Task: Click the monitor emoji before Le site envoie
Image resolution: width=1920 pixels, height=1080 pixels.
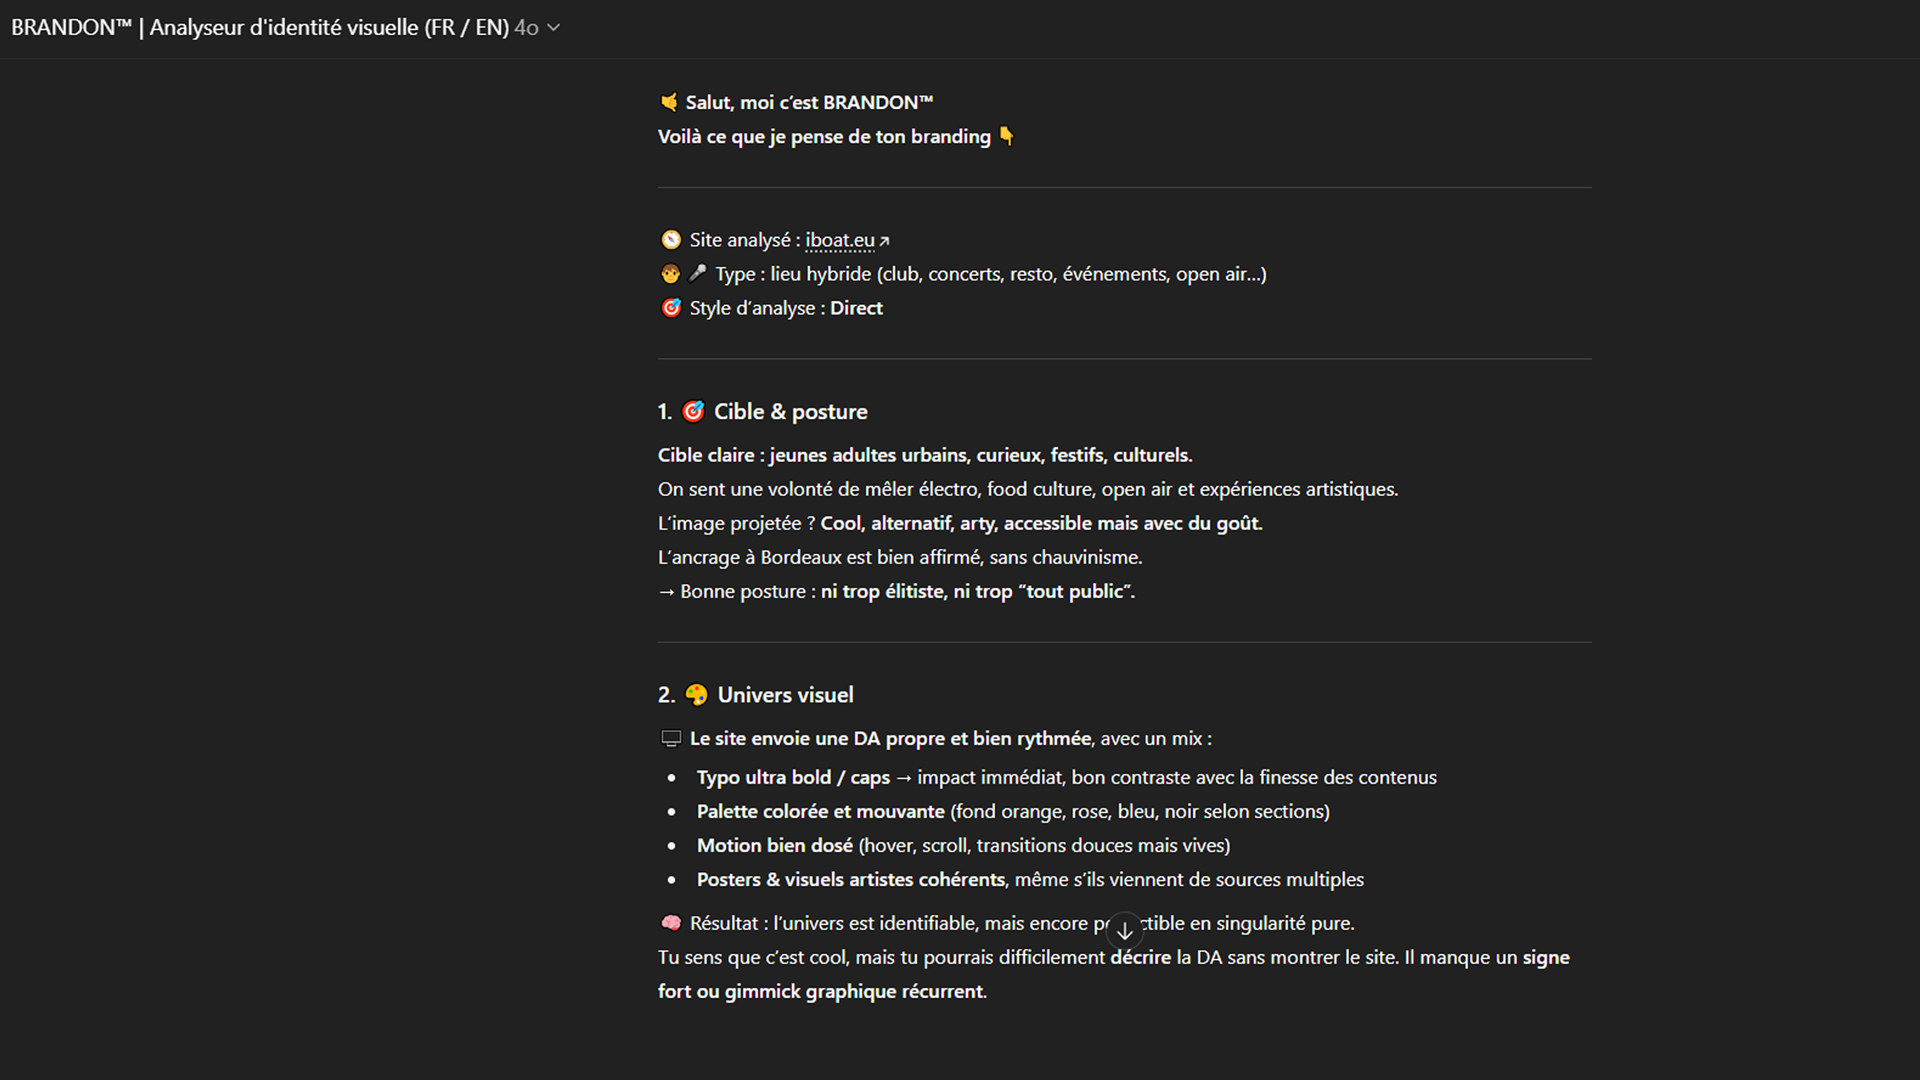Action: coord(671,739)
